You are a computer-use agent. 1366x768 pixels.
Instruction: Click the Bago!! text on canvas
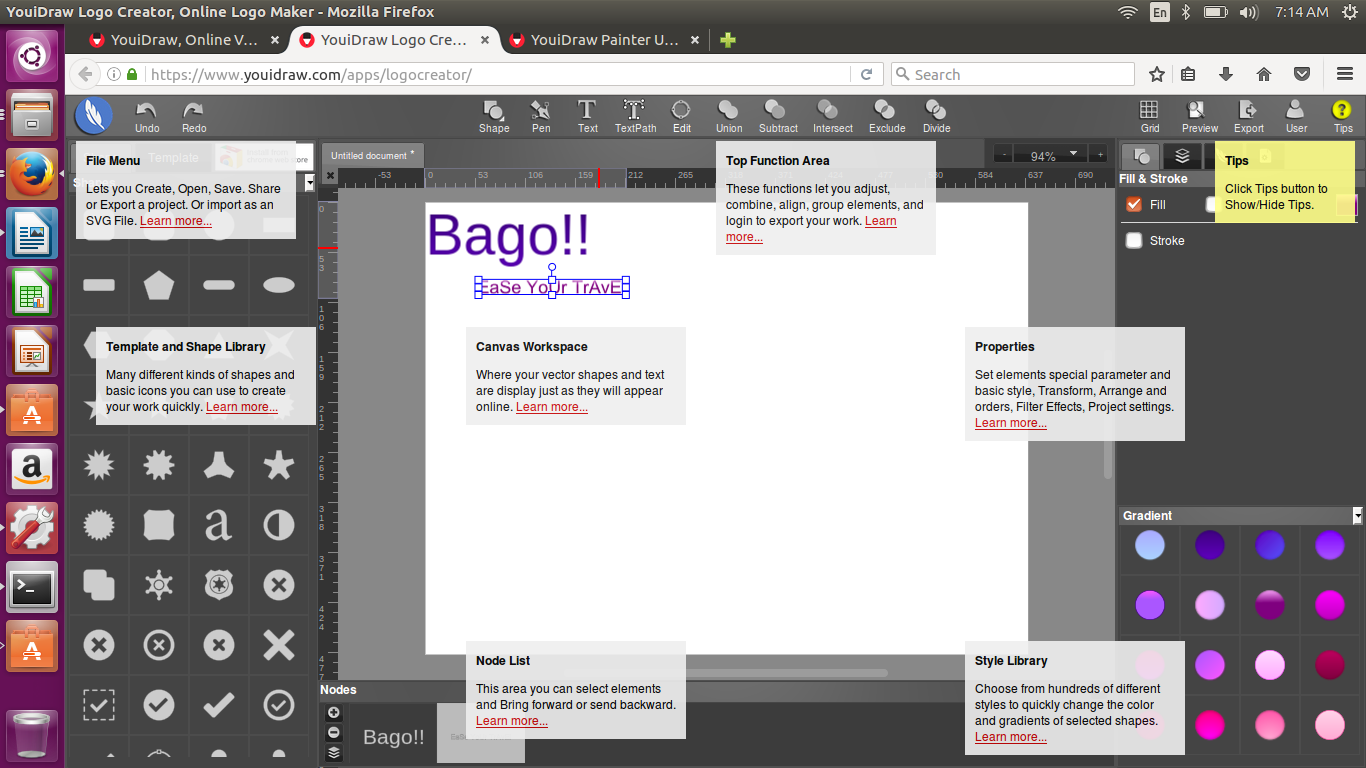click(x=508, y=236)
